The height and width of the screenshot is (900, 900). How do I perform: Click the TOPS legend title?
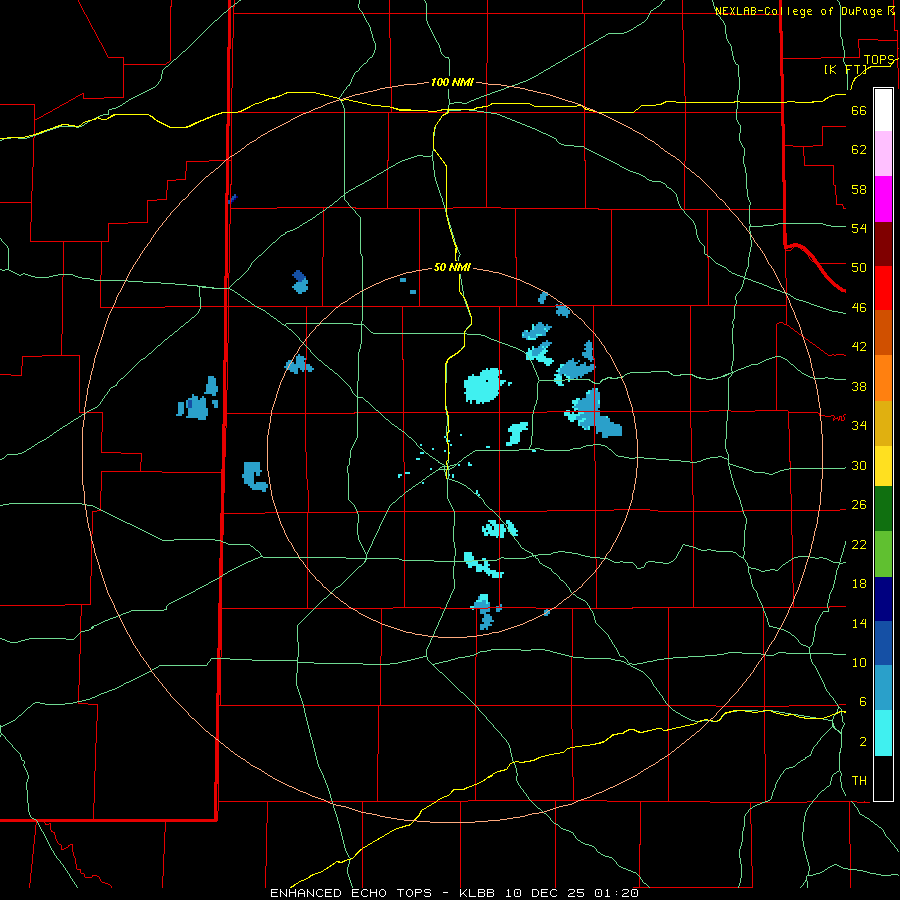[879, 60]
